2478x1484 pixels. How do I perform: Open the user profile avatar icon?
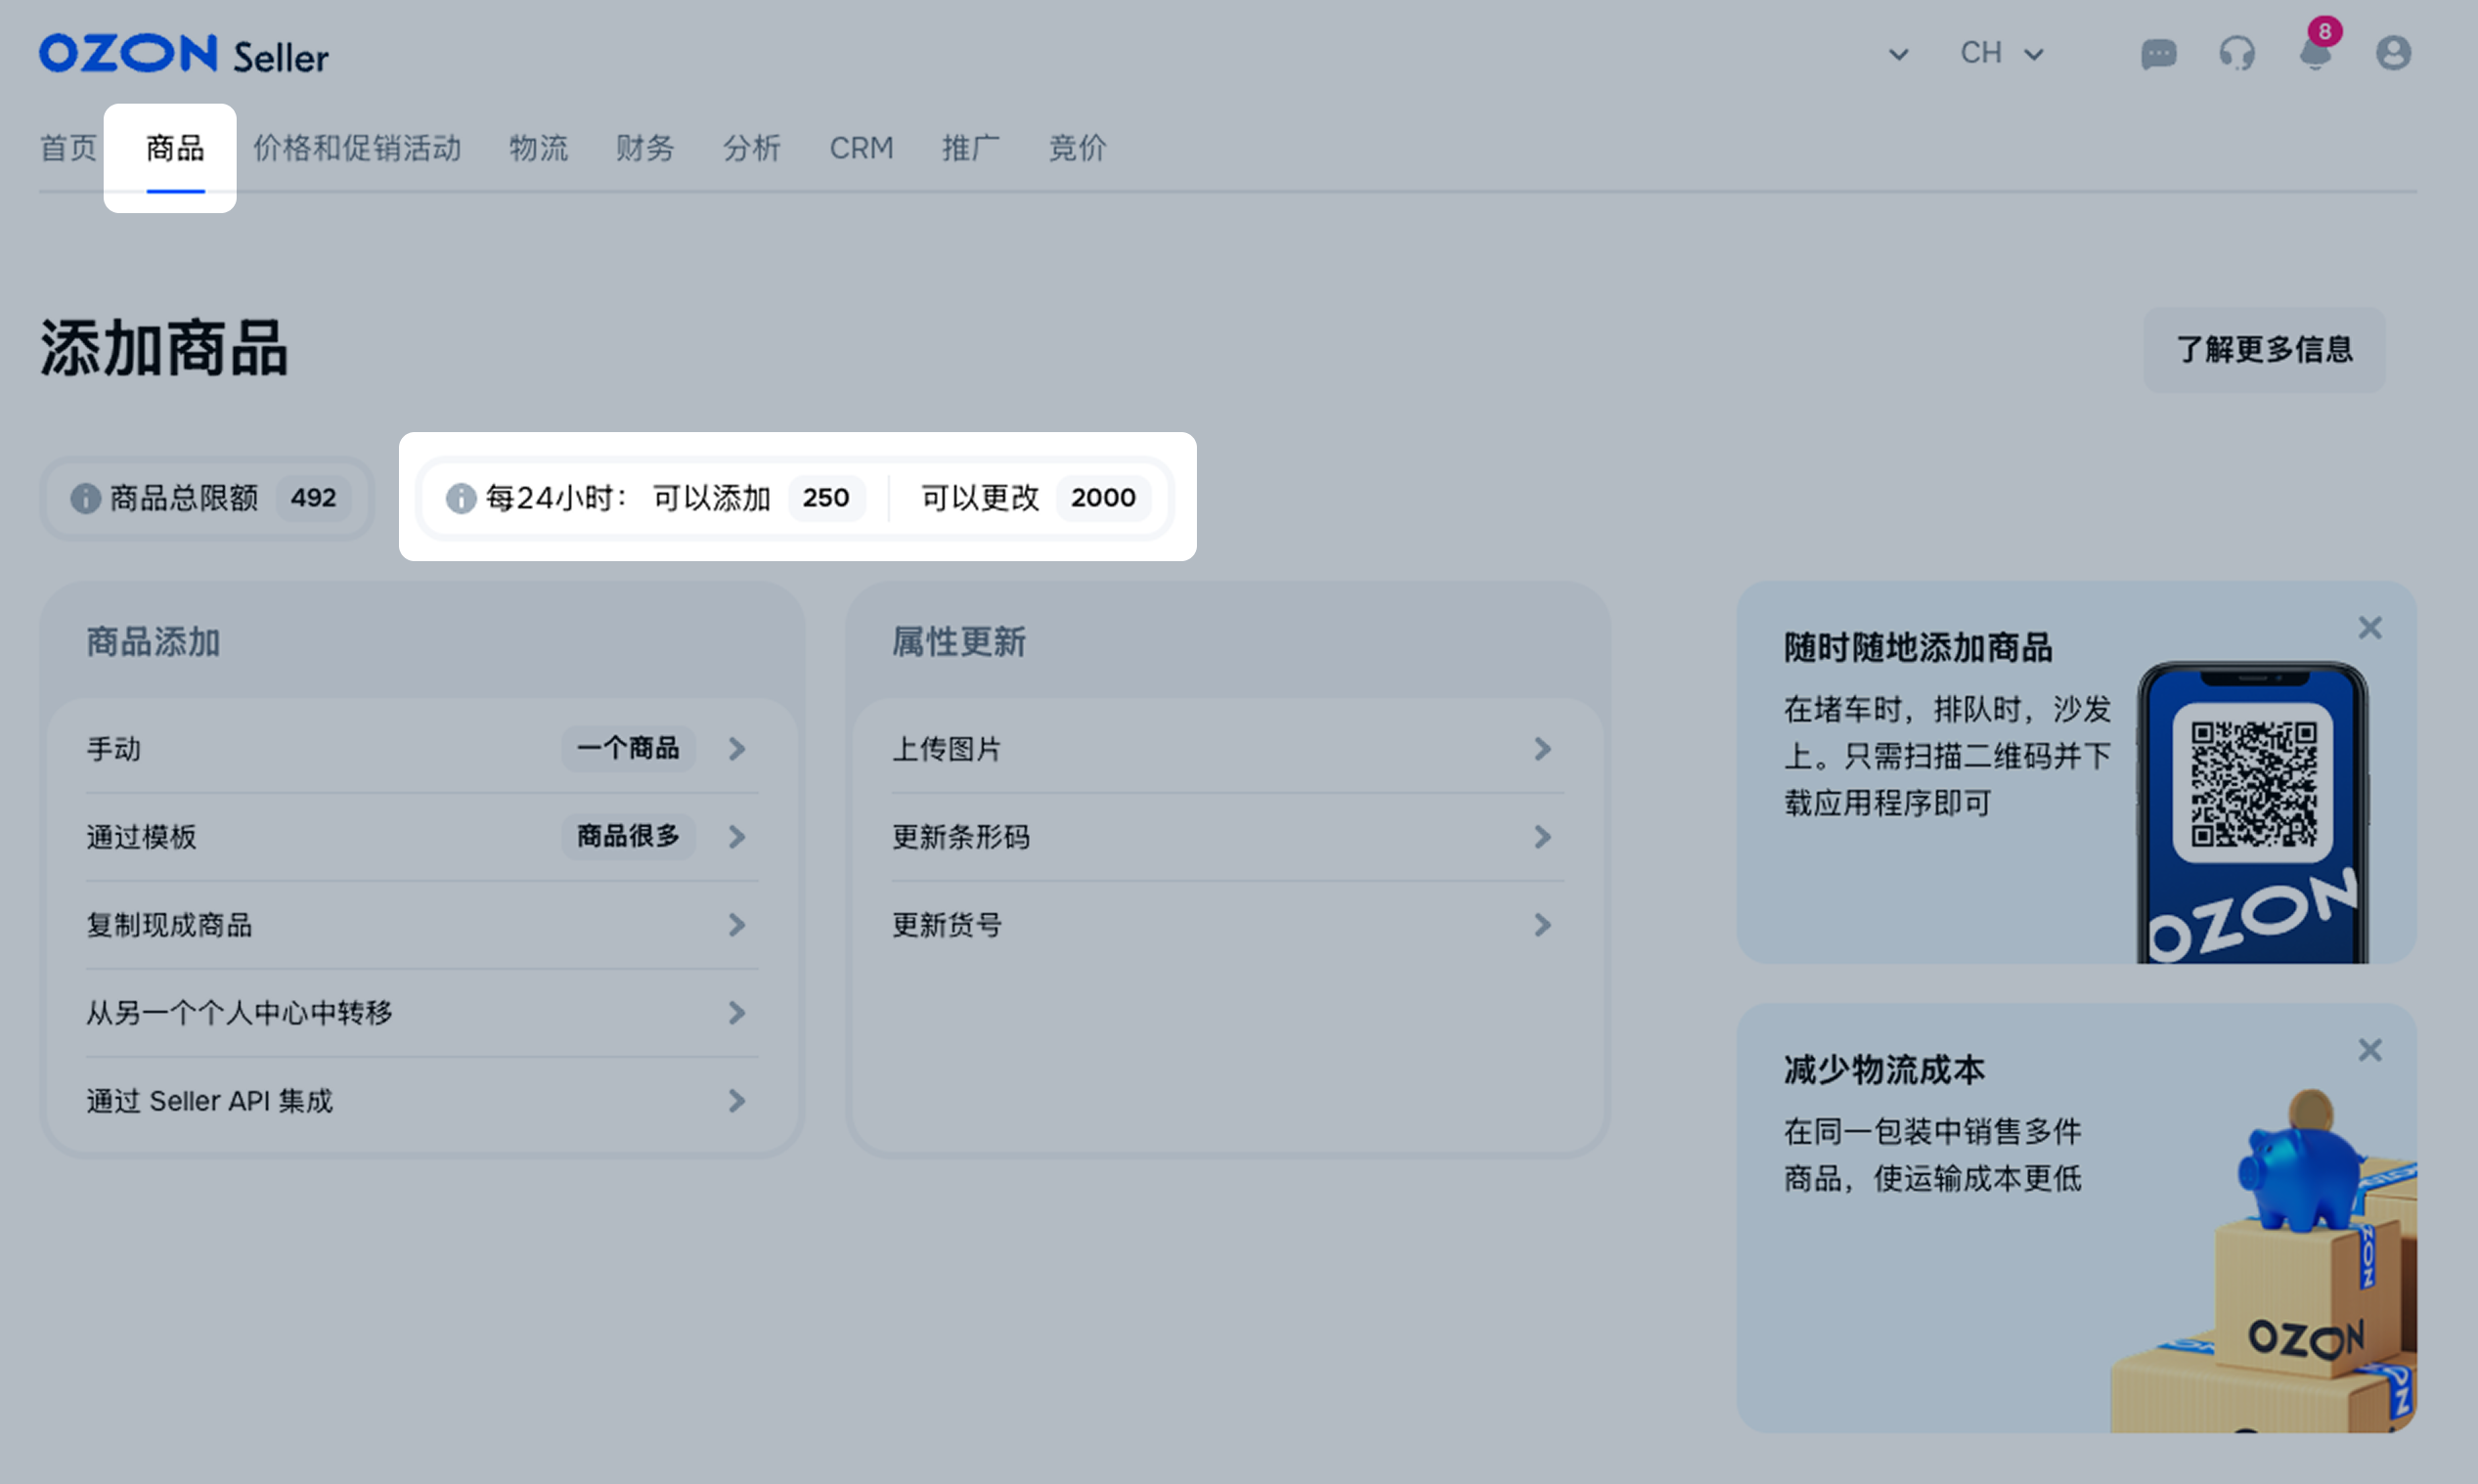(2393, 53)
